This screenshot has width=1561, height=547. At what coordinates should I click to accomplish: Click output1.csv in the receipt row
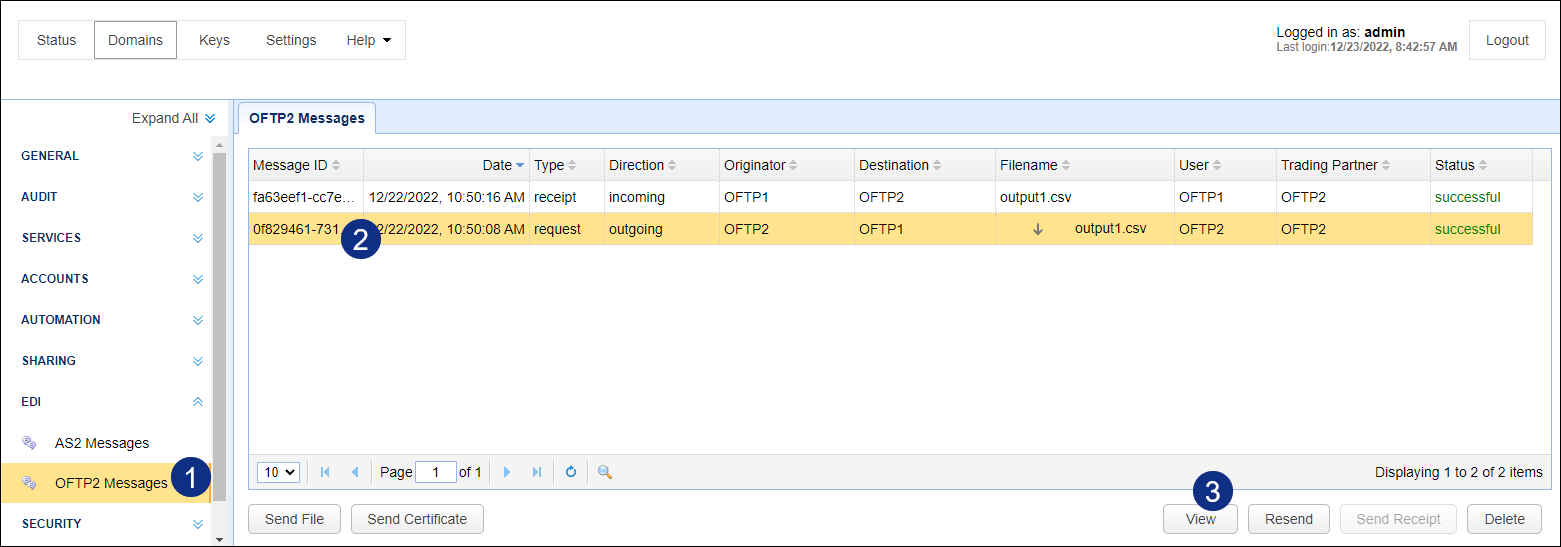[1036, 197]
